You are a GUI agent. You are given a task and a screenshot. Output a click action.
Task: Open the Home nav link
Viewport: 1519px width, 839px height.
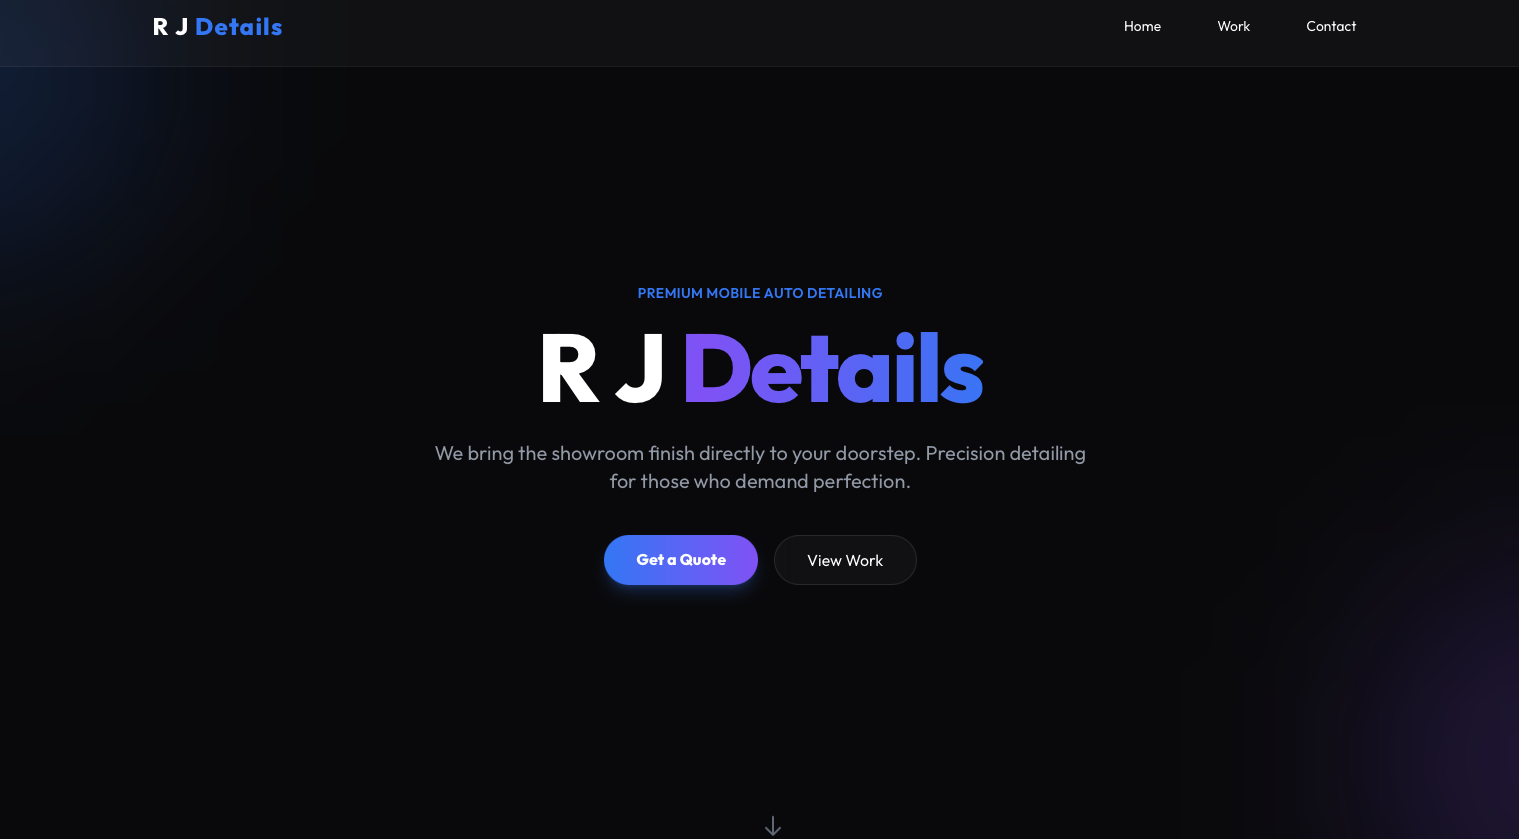pos(1142,27)
